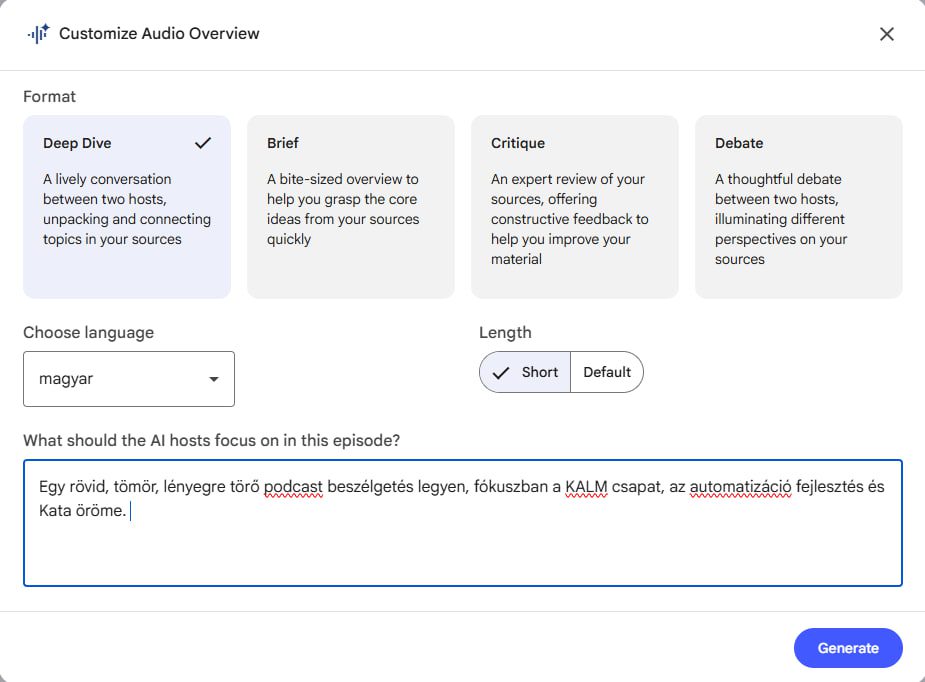Open the magyar language dropdown
Image resolution: width=925 pixels, height=682 pixels.
[128, 379]
